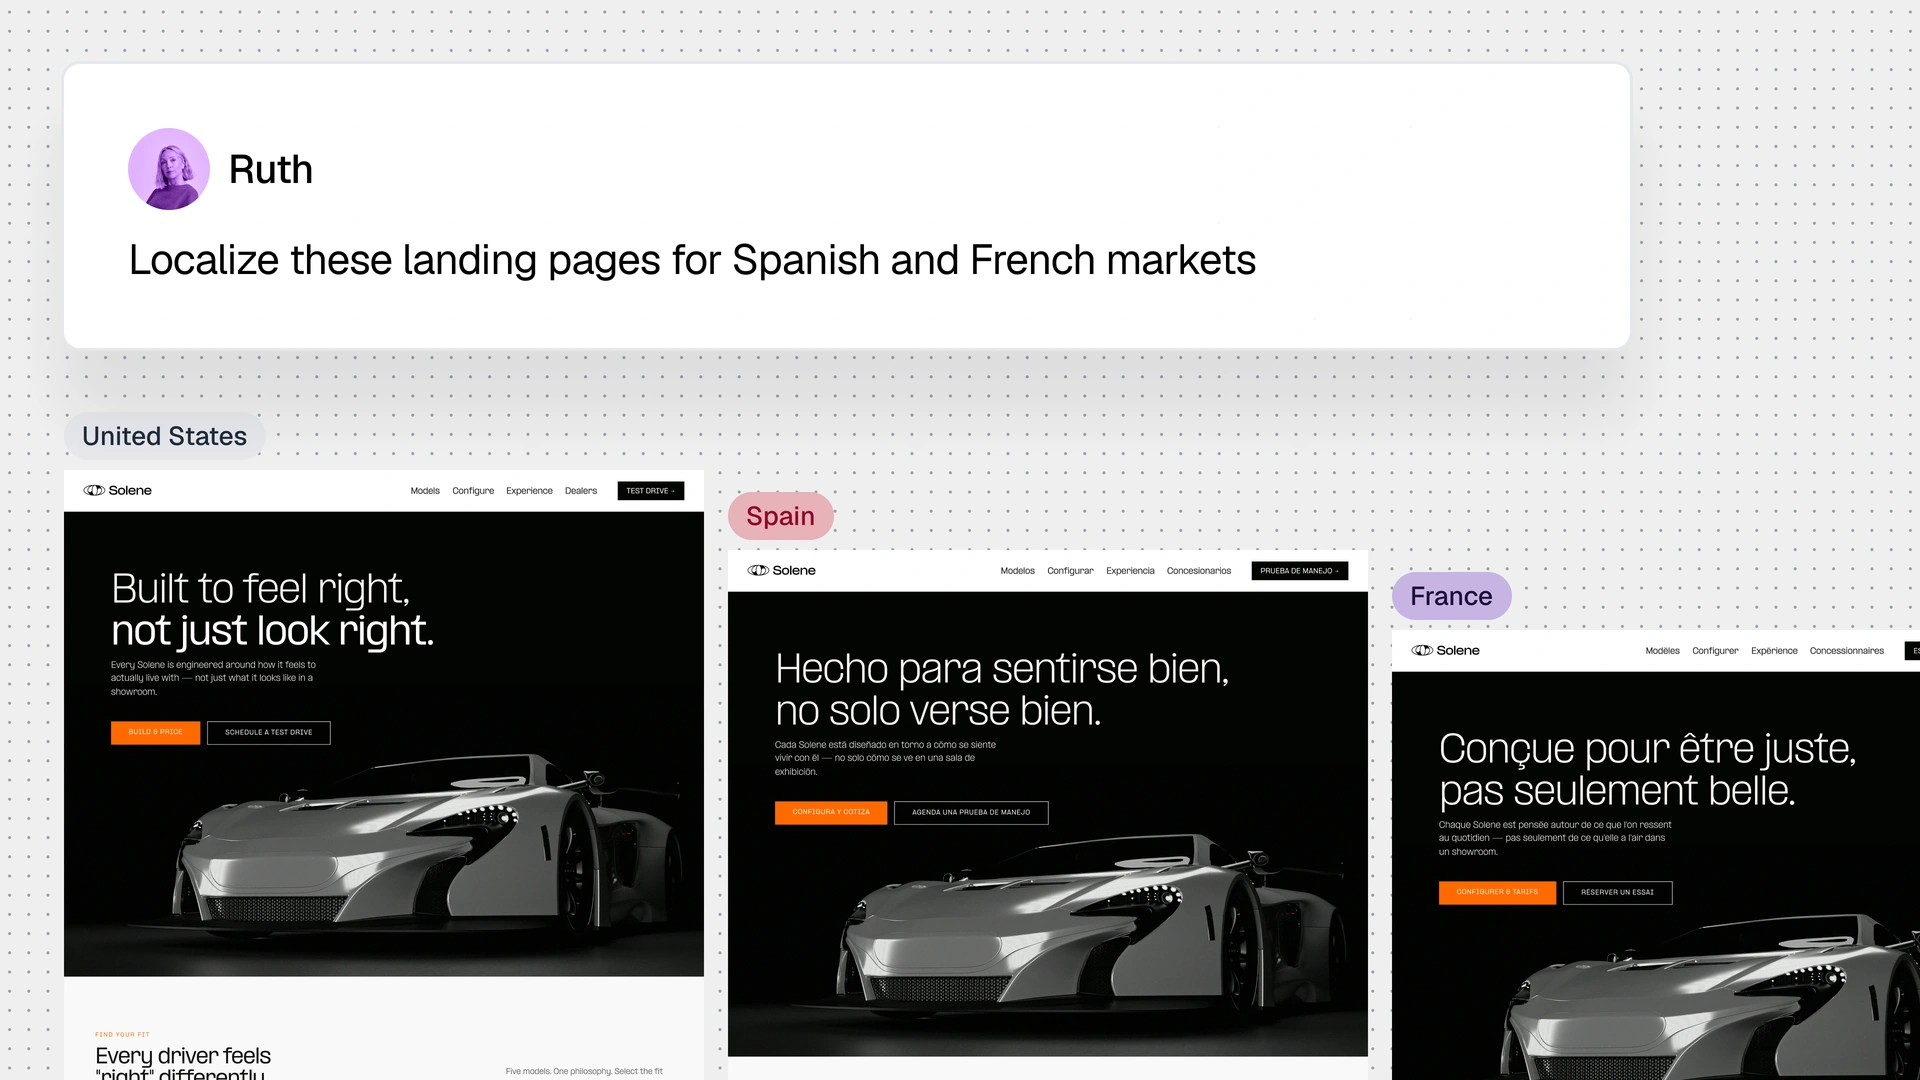Select the Spain frame label
Image resolution: width=1920 pixels, height=1080 pixels.
(x=781, y=516)
